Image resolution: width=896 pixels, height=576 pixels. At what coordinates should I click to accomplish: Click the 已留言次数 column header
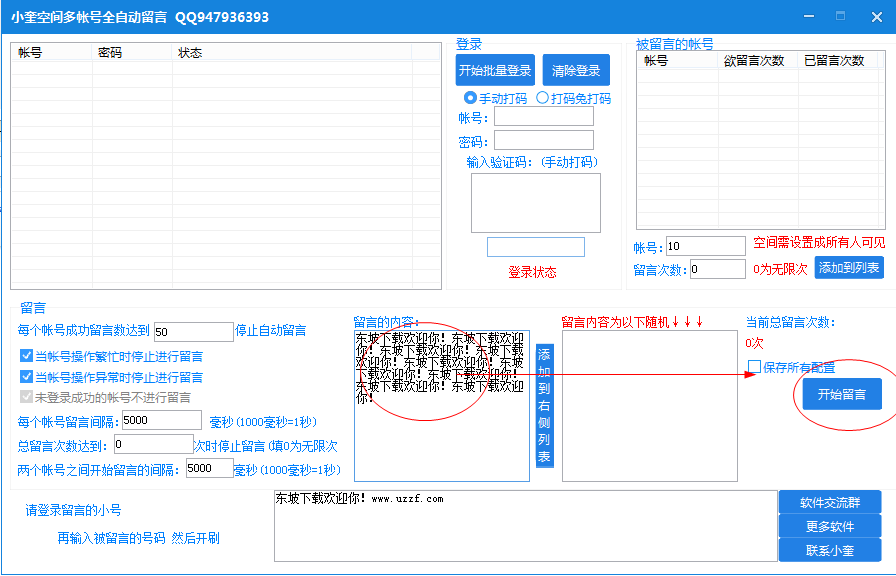[837, 61]
